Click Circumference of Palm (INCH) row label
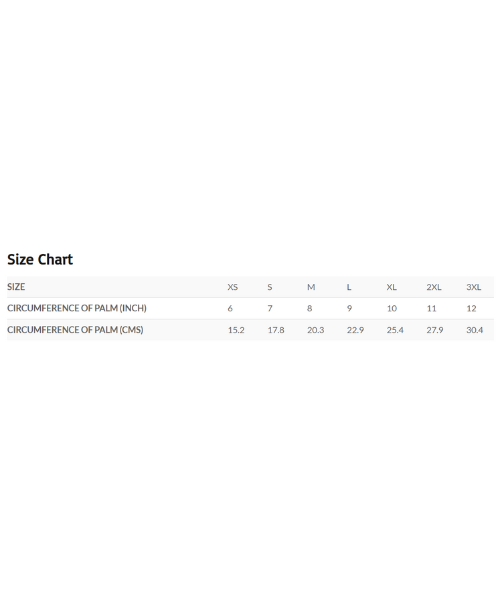 click(x=77, y=308)
